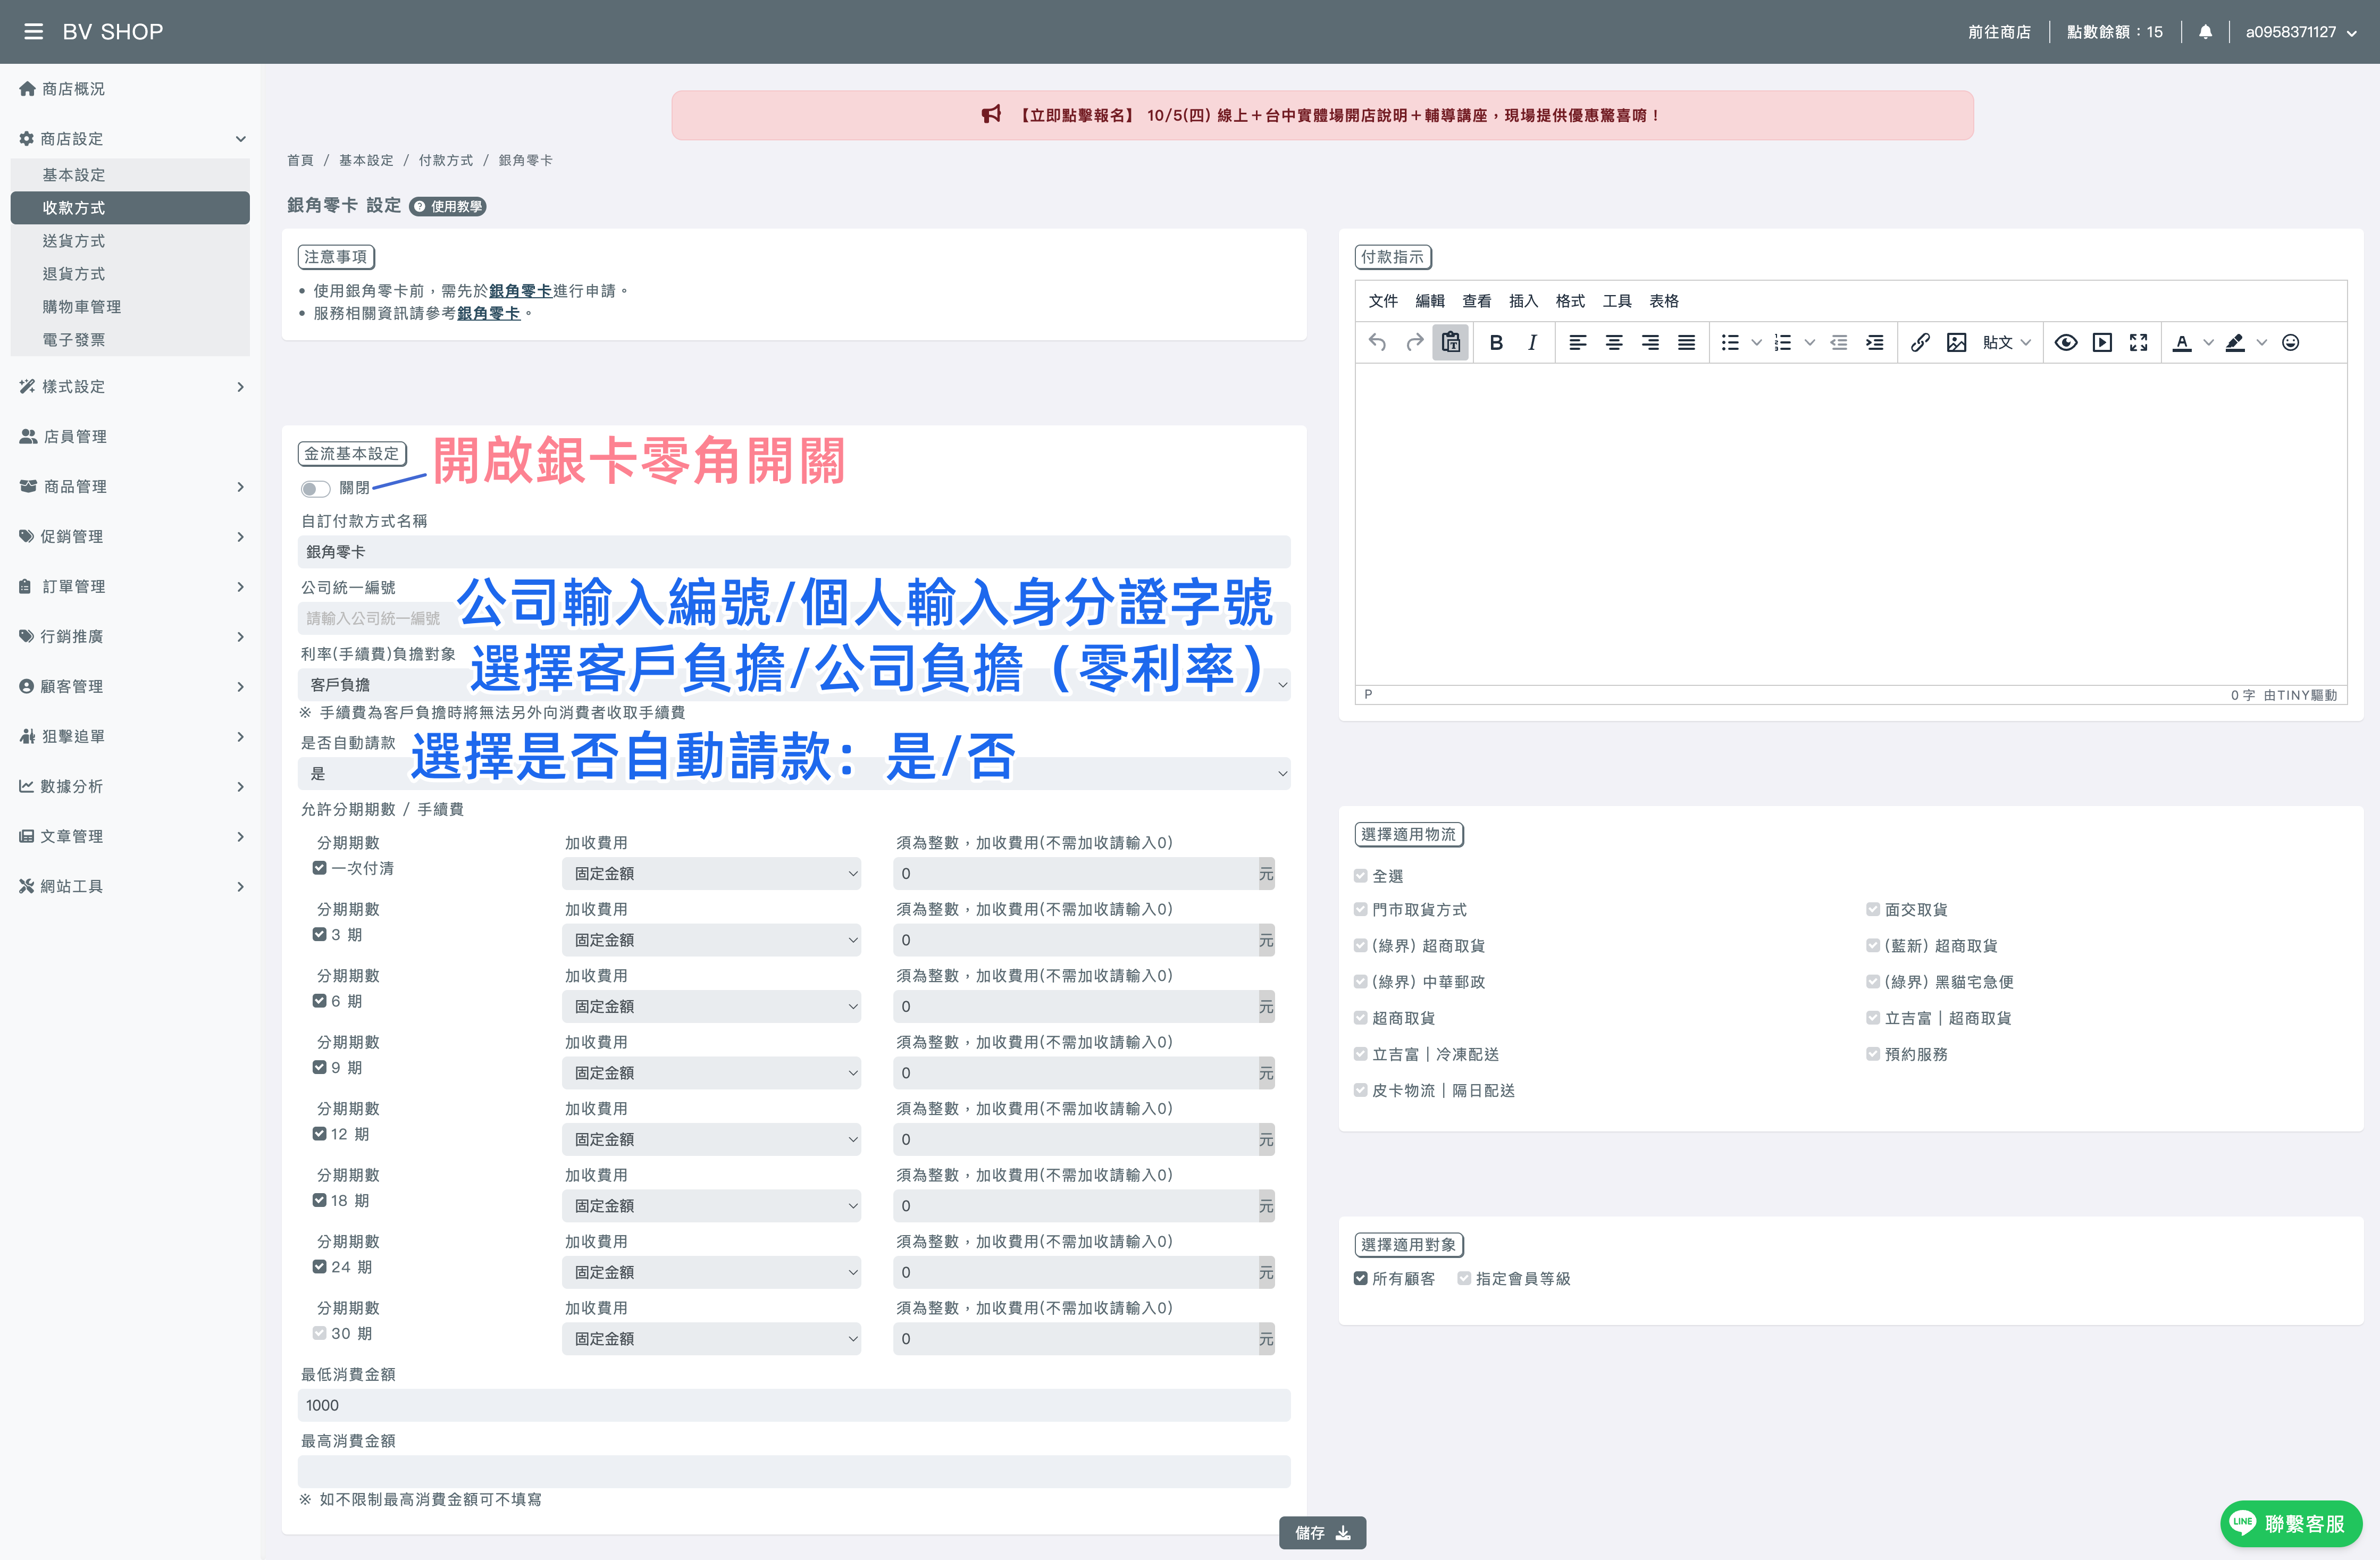Viewport: 2380px width, 1560px height.
Task: Toggle editor fullscreen mode
Action: click(x=2139, y=343)
